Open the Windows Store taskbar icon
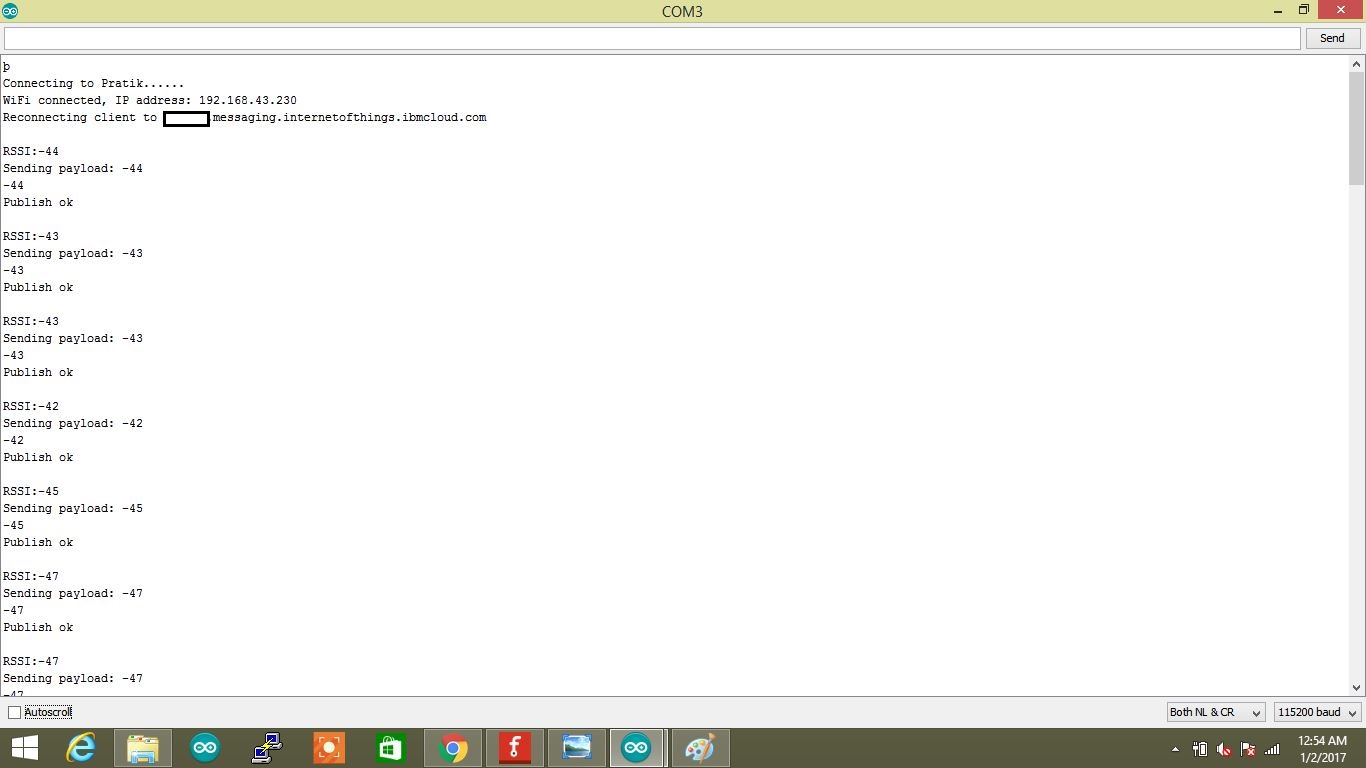The image size is (1366, 768). coord(390,748)
